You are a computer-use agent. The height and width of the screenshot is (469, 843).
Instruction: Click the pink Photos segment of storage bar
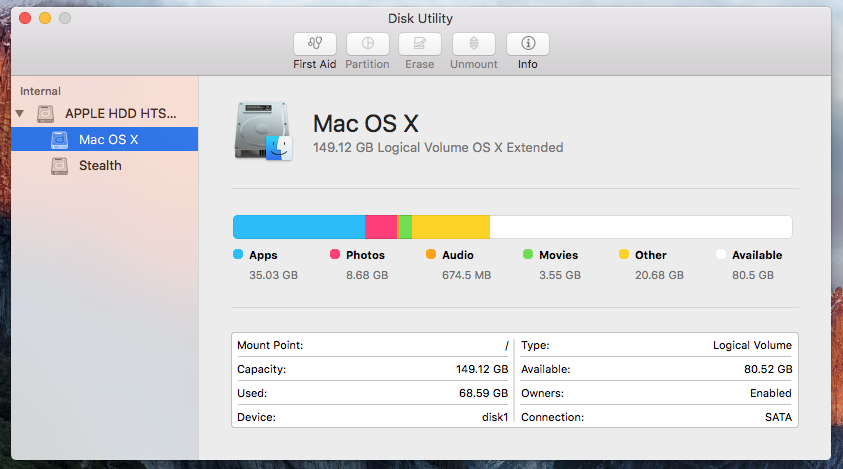point(381,227)
